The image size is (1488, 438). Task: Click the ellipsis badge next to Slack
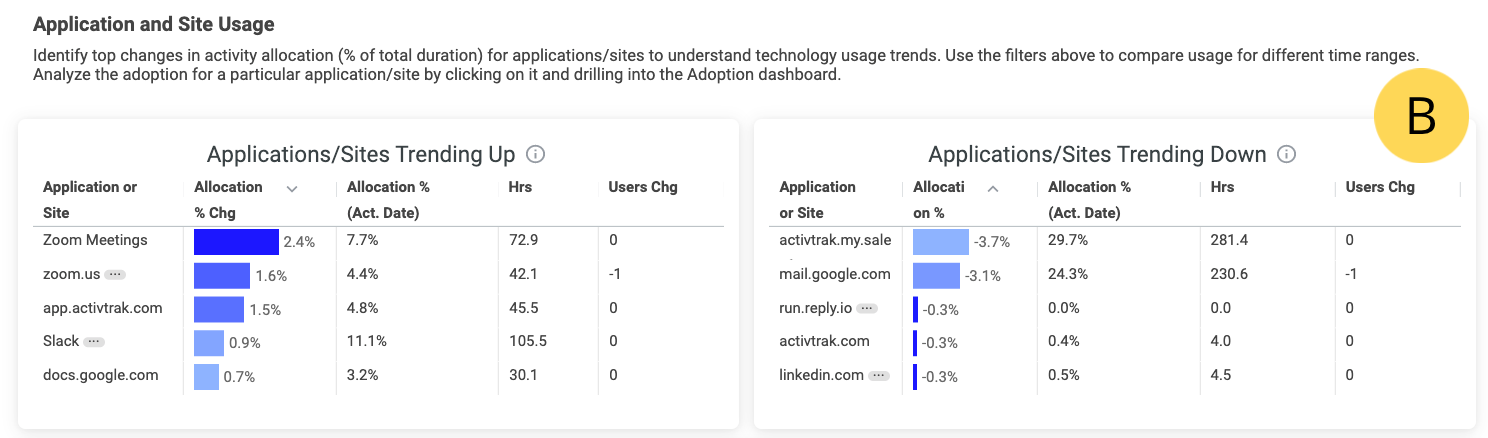(x=94, y=342)
